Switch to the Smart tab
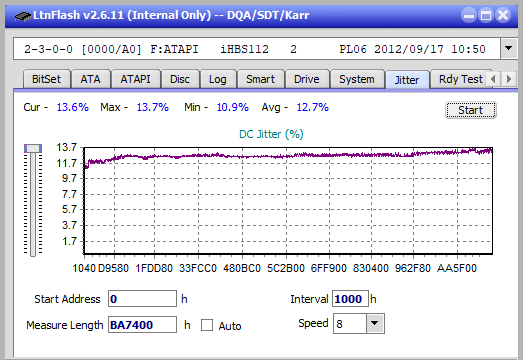This screenshot has height=360, width=523. [260, 79]
